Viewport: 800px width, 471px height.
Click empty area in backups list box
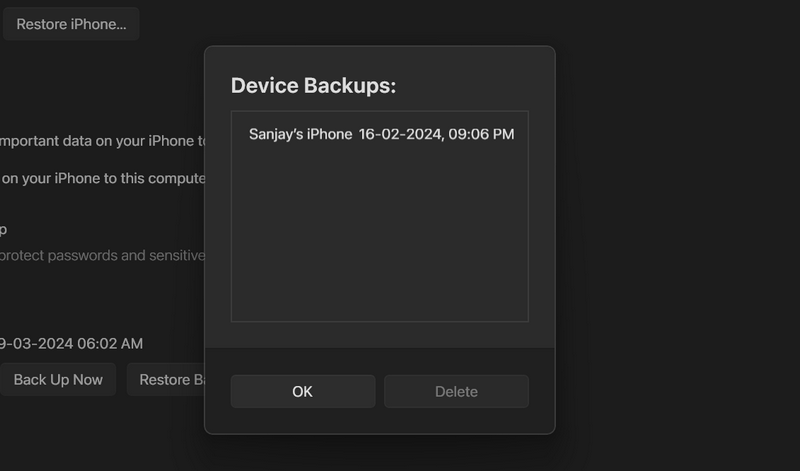click(x=379, y=240)
